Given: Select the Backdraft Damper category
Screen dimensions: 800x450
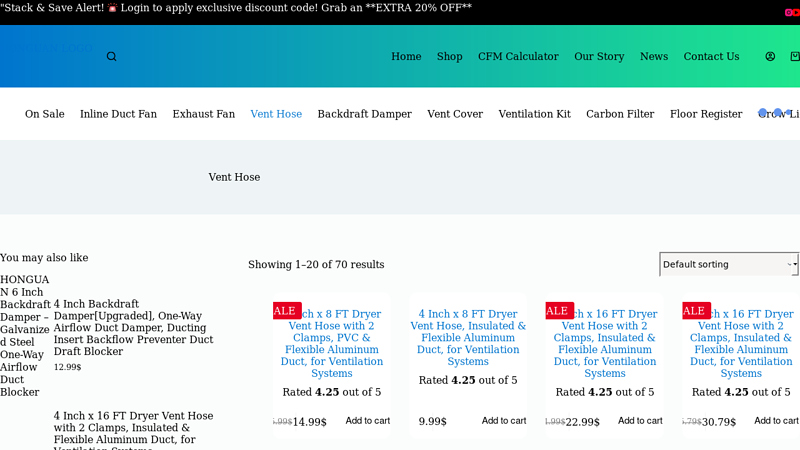Looking at the screenshot, I should (x=364, y=114).
